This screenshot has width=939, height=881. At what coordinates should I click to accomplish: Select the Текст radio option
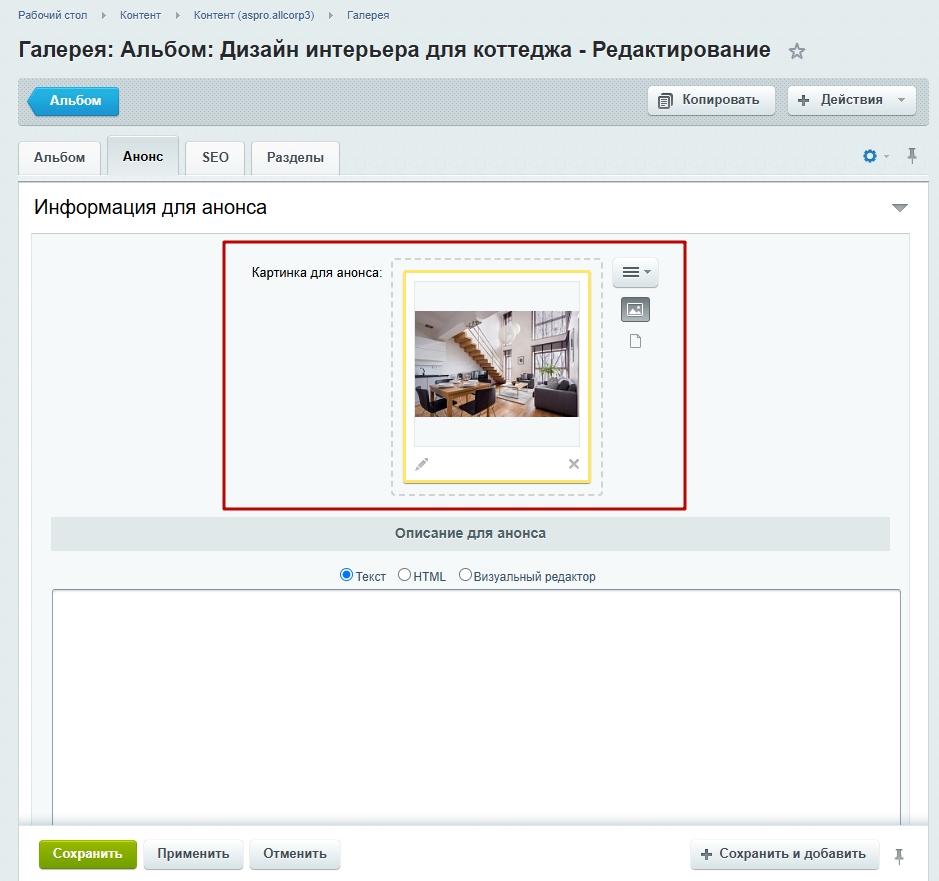[346, 575]
